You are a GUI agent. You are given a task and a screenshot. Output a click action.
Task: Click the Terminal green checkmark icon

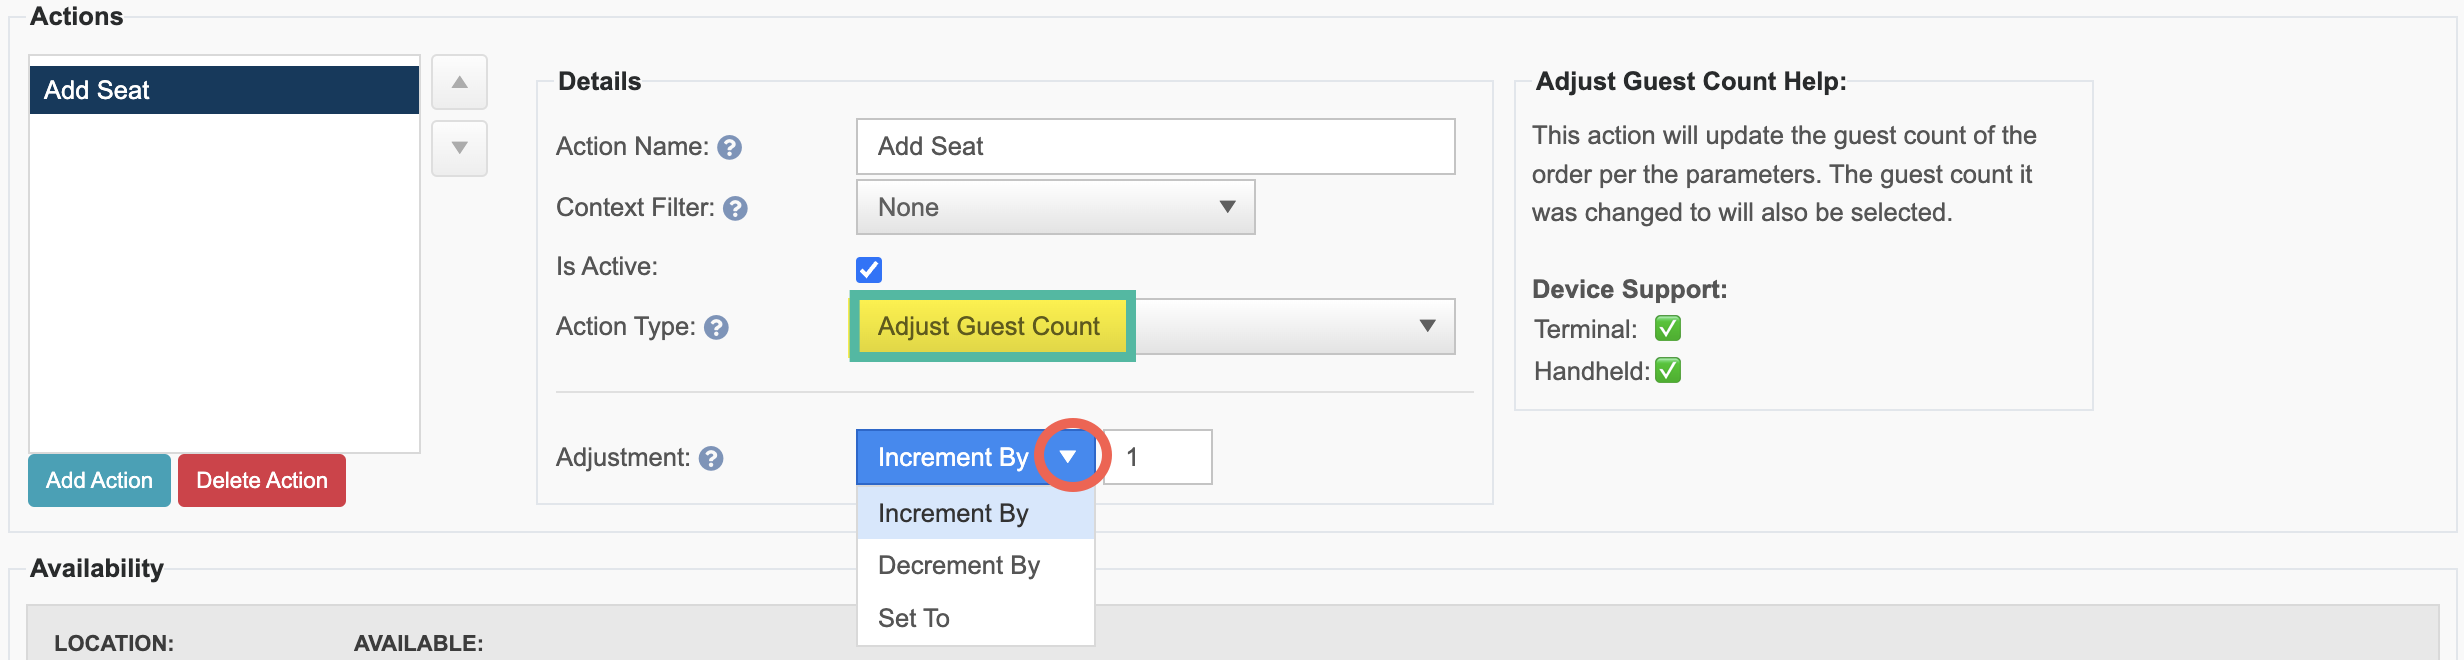click(x=1668, y=328)
